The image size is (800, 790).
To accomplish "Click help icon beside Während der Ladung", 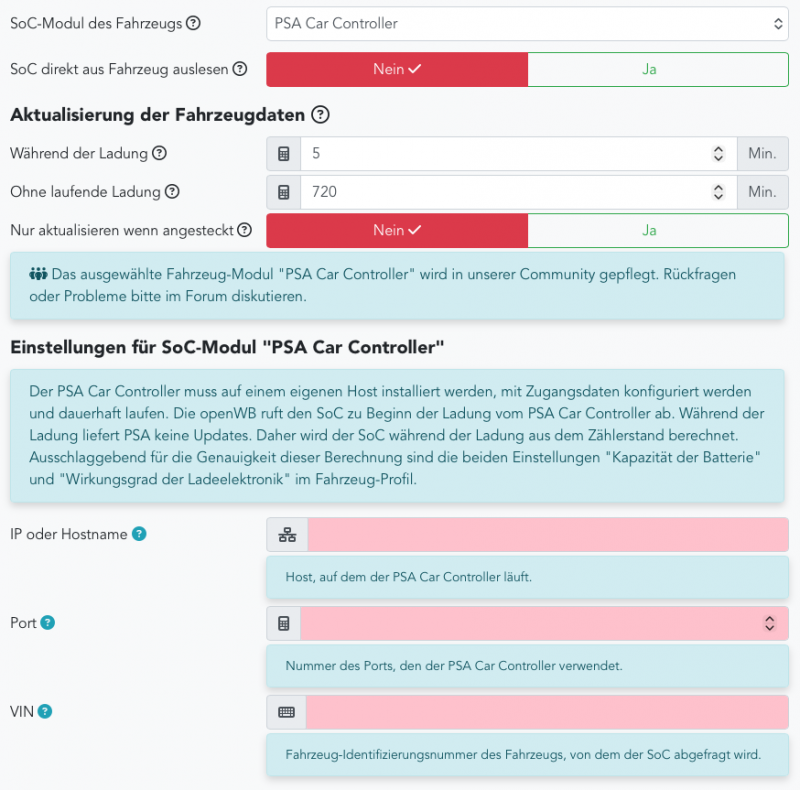I will (159, 154).
